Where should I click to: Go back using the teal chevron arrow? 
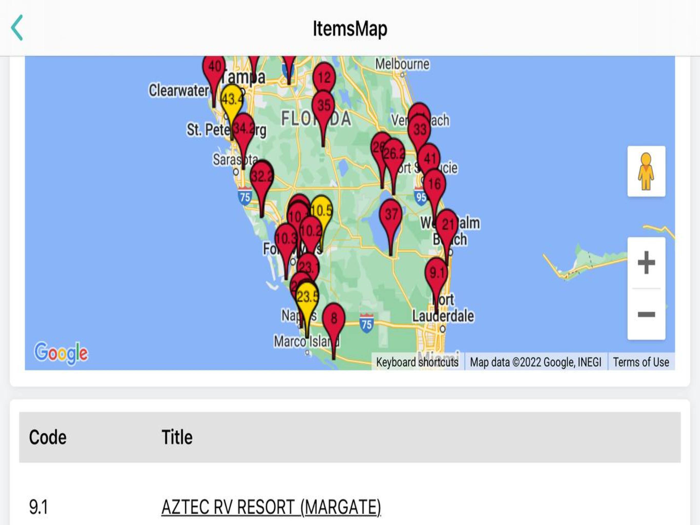coord(17,28)
